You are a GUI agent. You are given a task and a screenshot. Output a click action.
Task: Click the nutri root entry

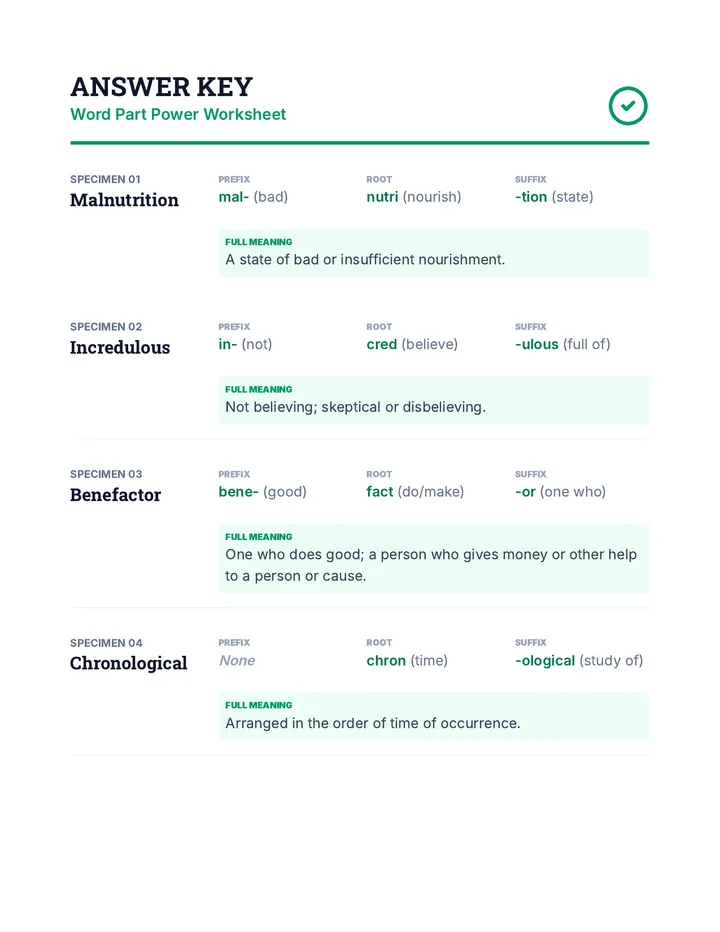point(414,197)
